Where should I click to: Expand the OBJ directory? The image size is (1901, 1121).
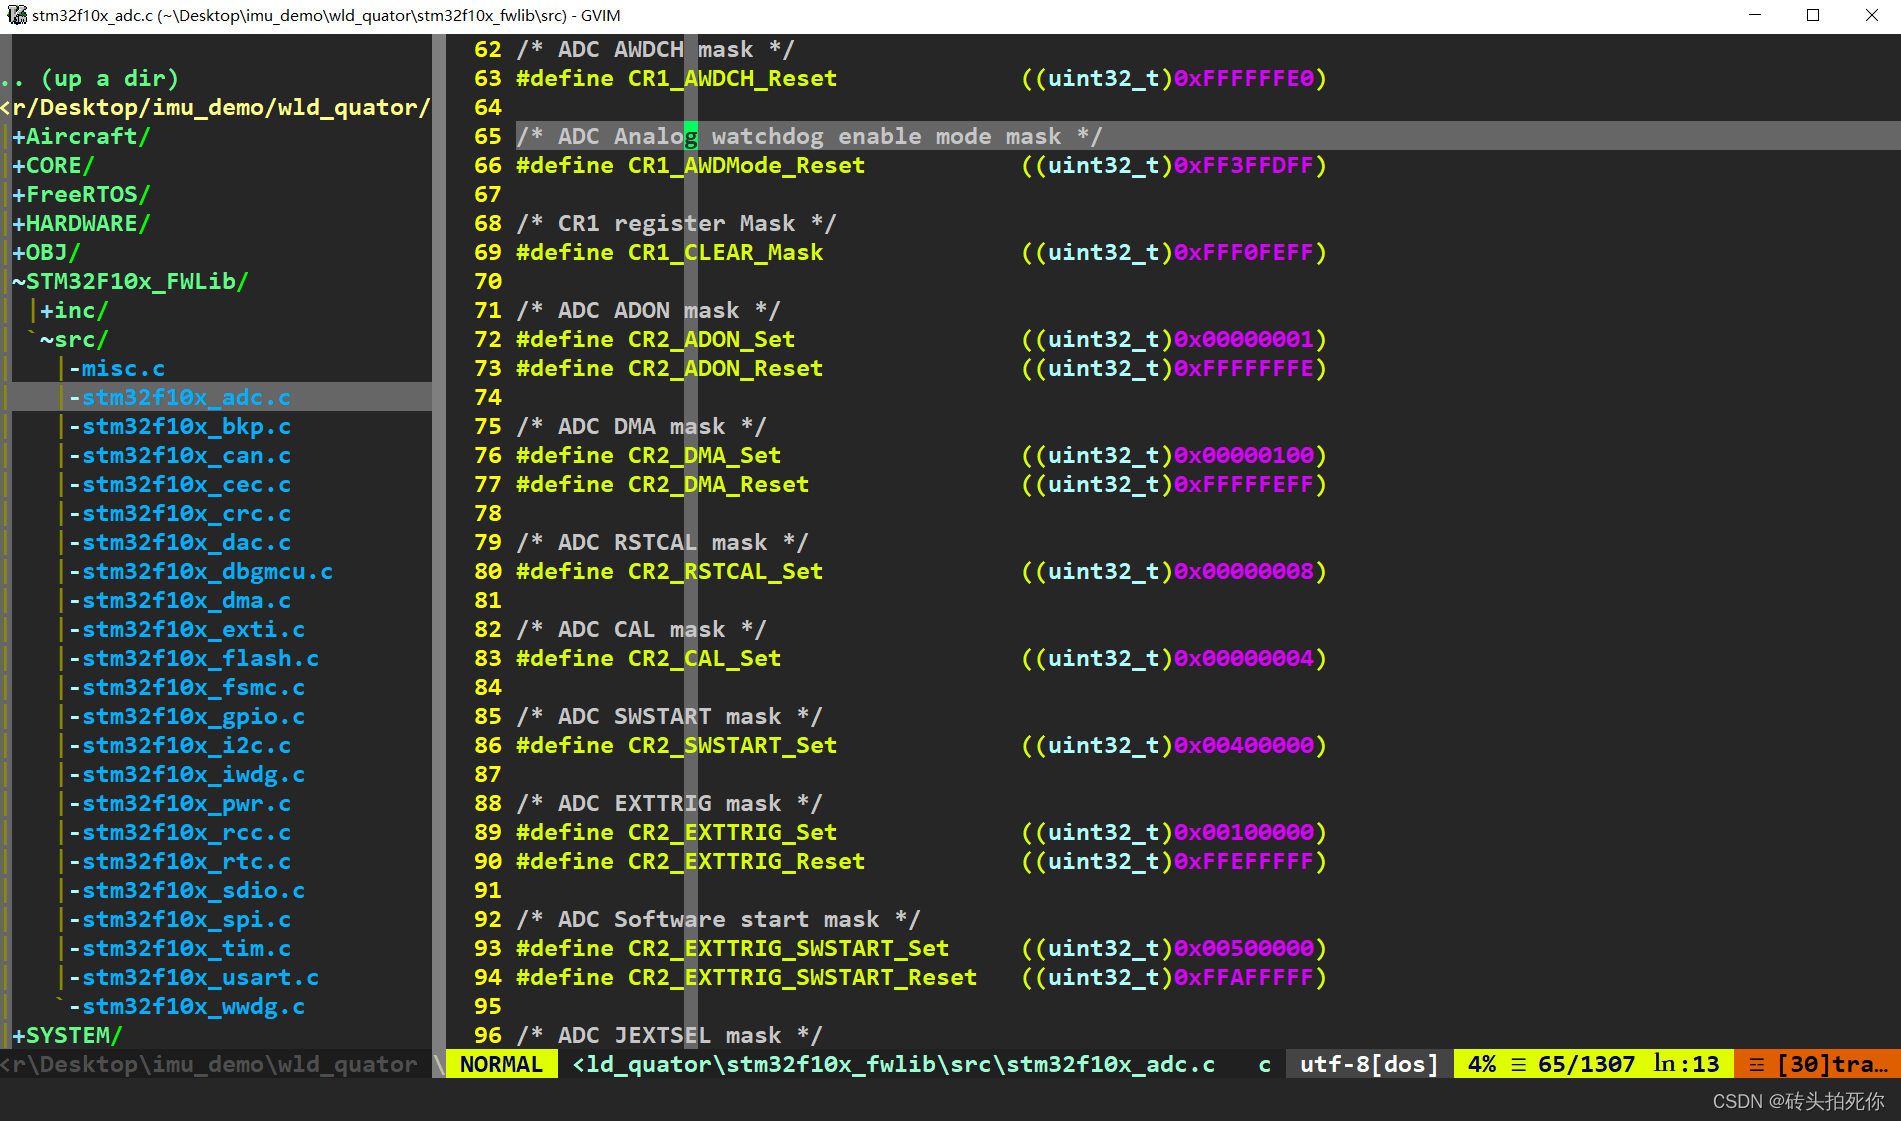coord(46,252)
